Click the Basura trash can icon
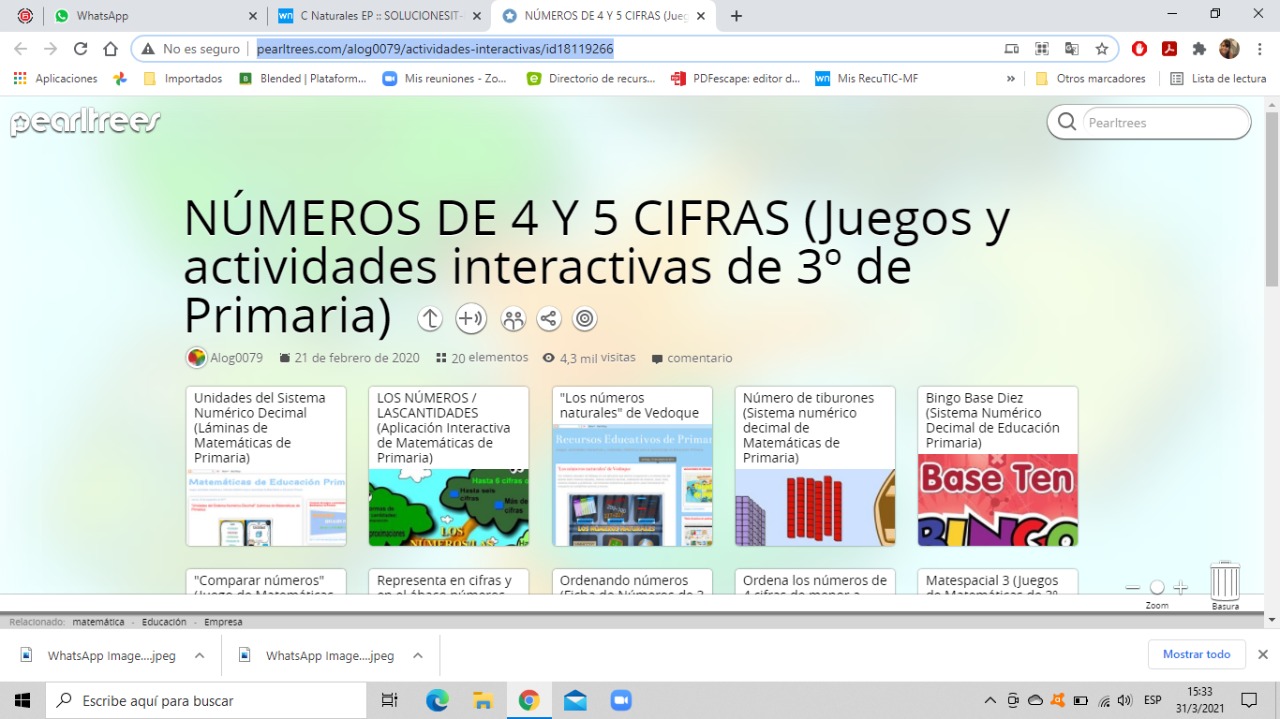The width and height of the screenshot is (1280, 719). (1225, 582)
